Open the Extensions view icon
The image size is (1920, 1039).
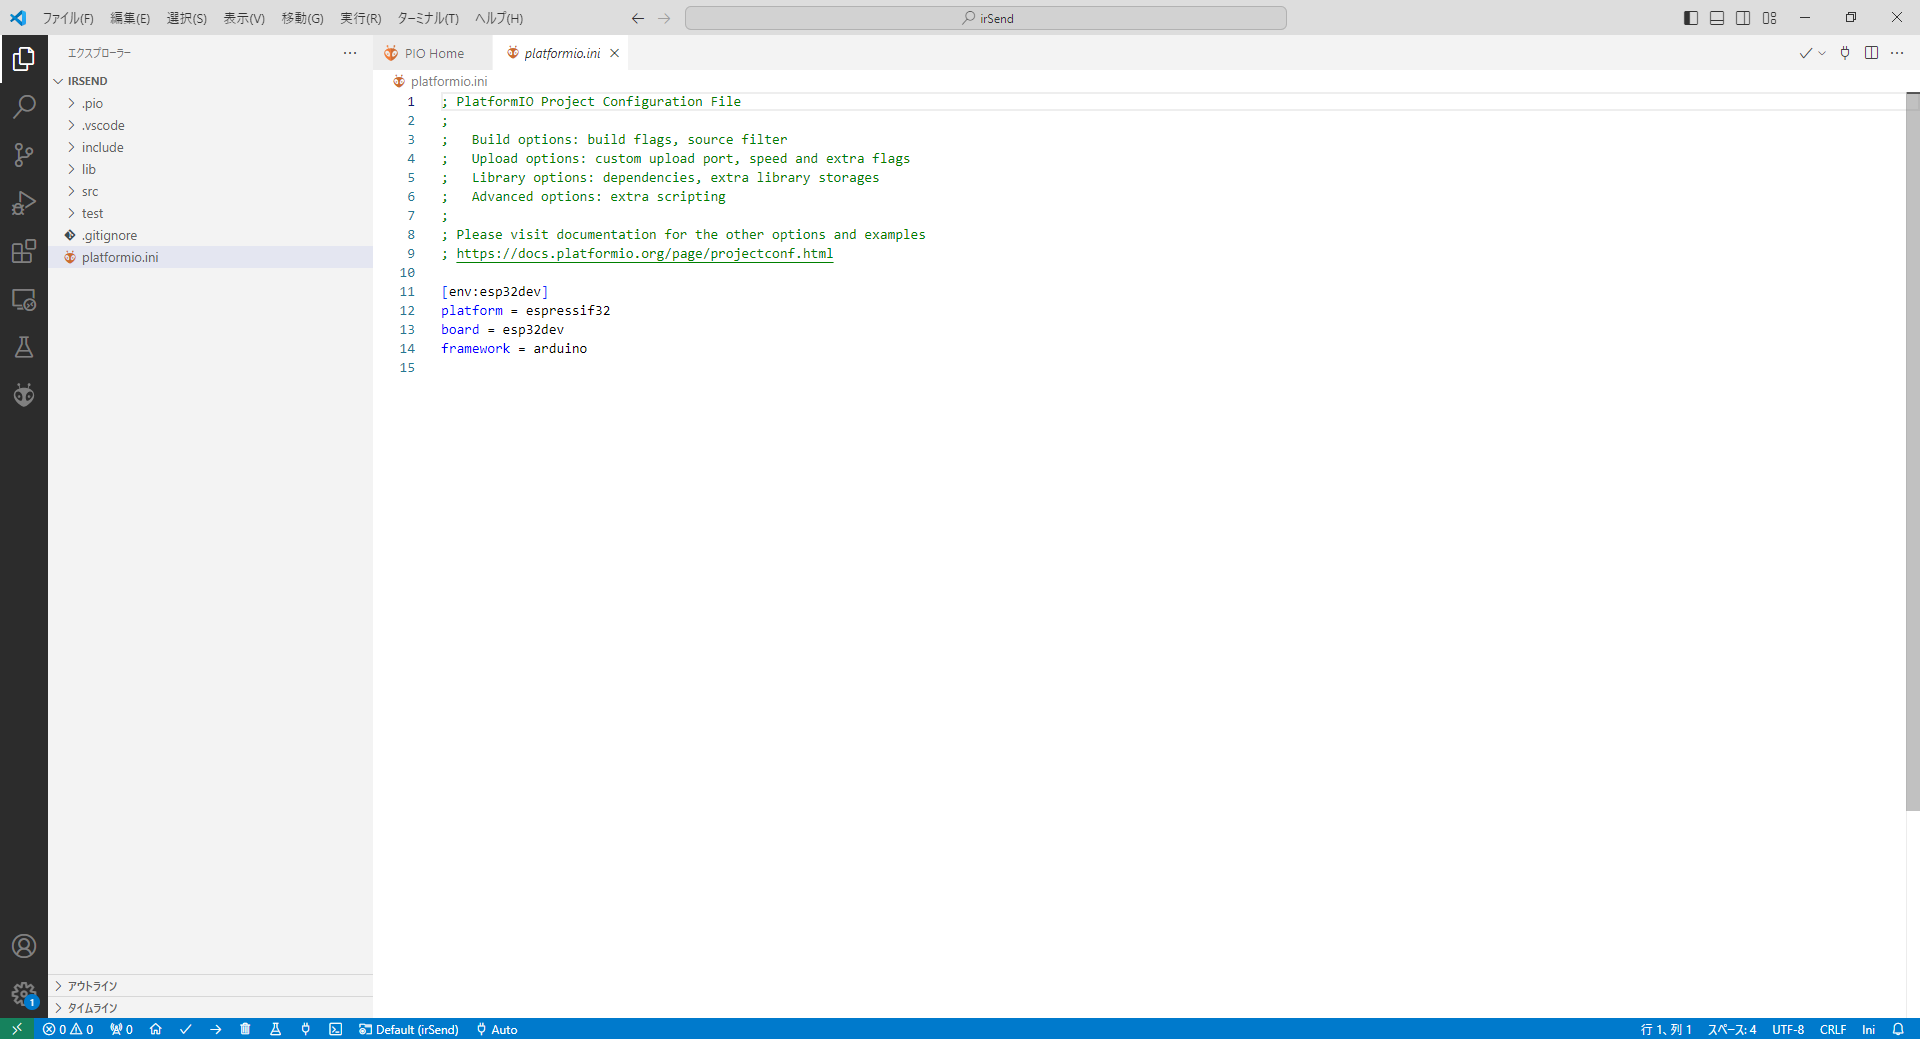click(24, 251)
